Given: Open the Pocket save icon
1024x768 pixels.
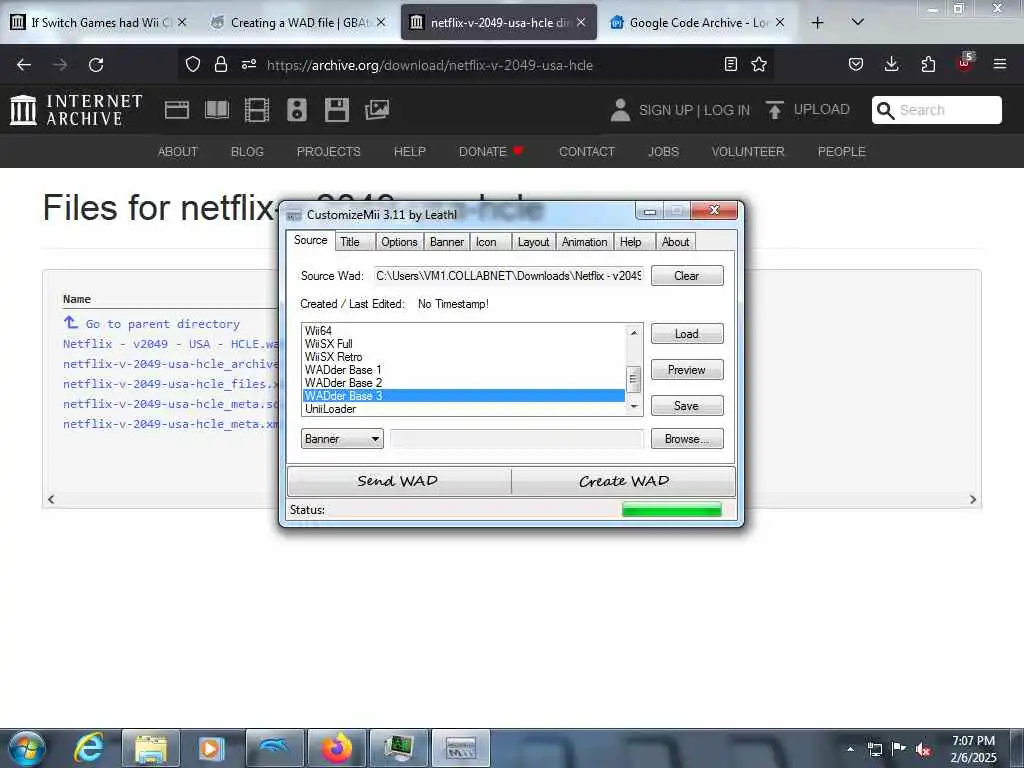Looking at the screenshot, I should 856,64.
